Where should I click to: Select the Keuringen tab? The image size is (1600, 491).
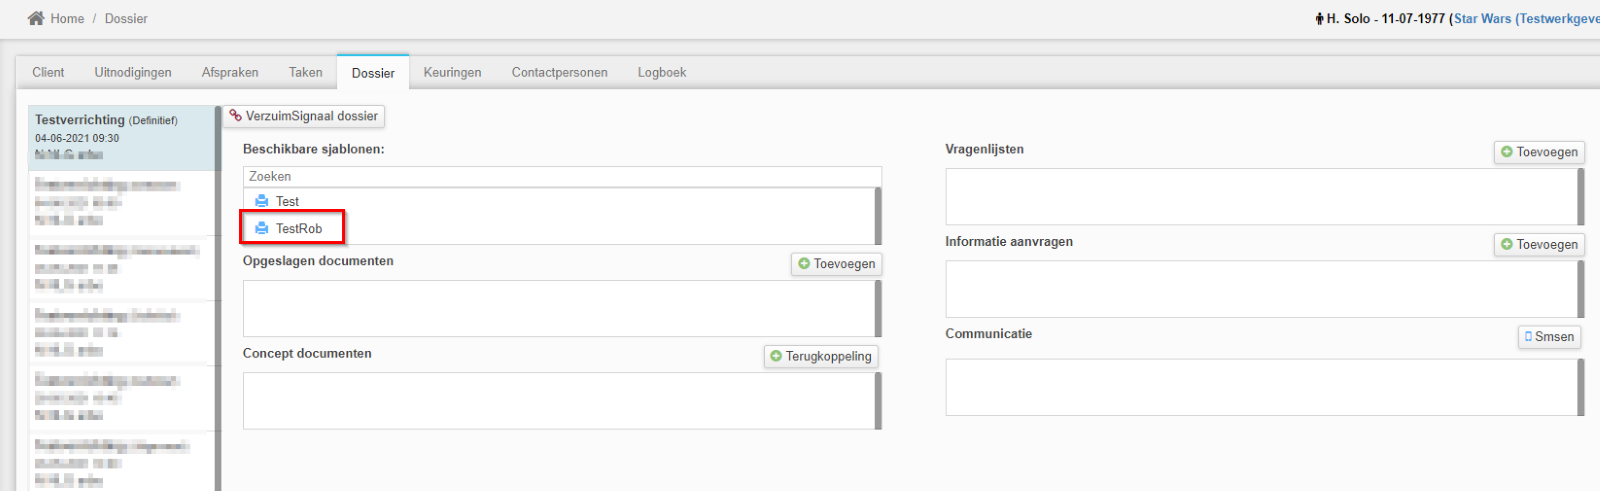(x=452, y=72)
